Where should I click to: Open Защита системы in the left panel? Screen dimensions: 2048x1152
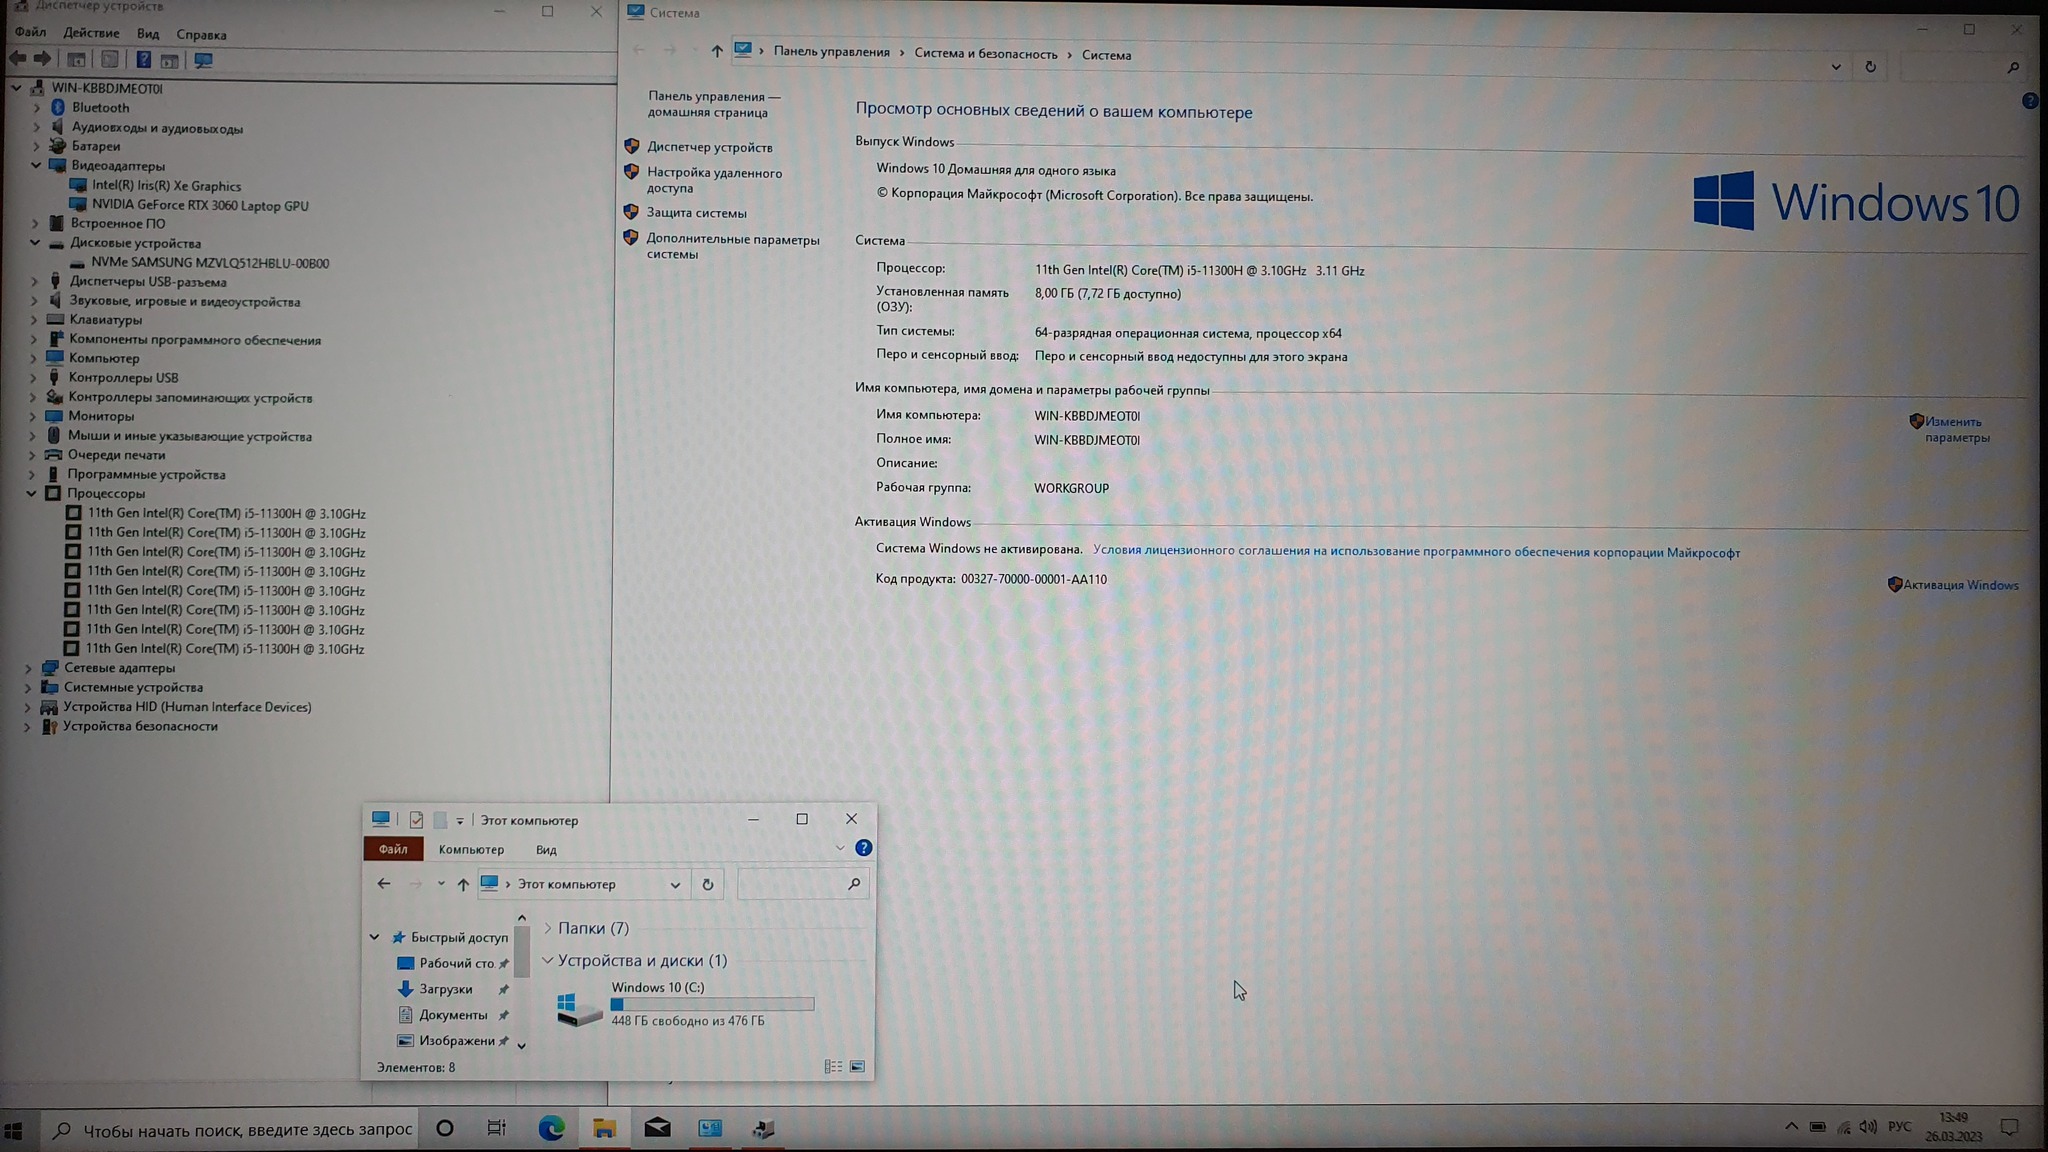coord(696,213)
